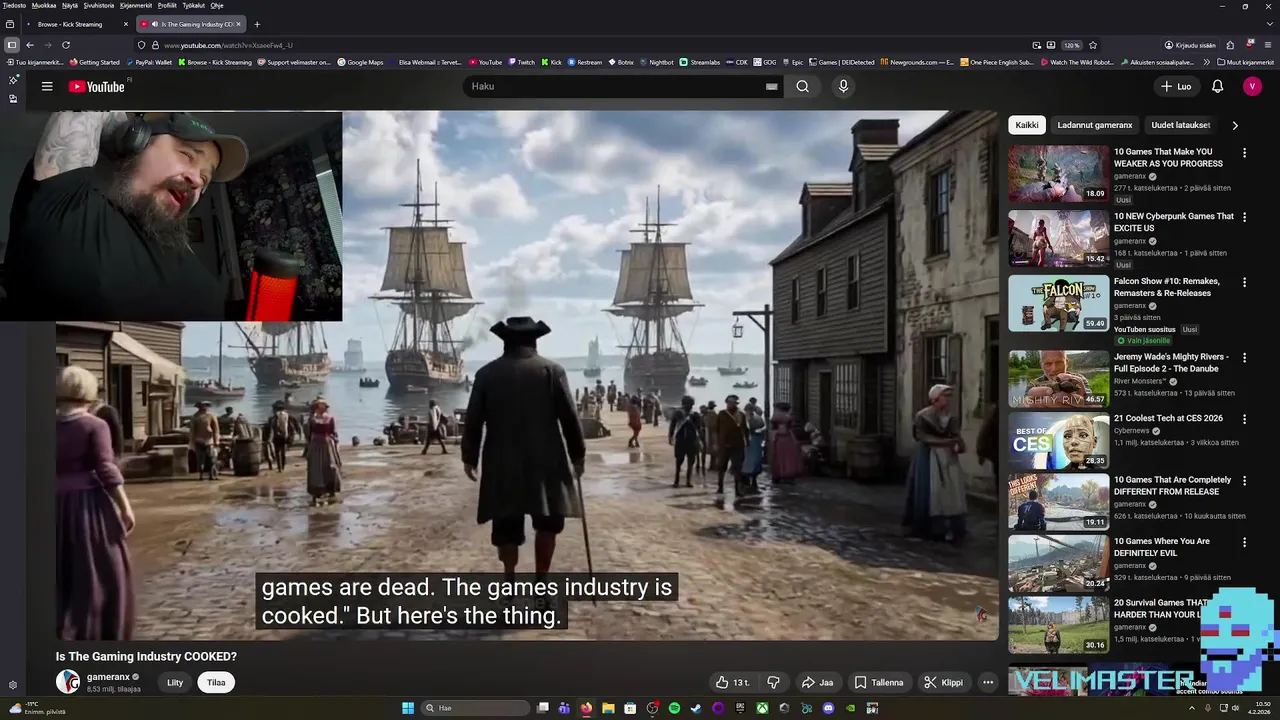Go back with browser back arrow

click(x=30, y=45)
